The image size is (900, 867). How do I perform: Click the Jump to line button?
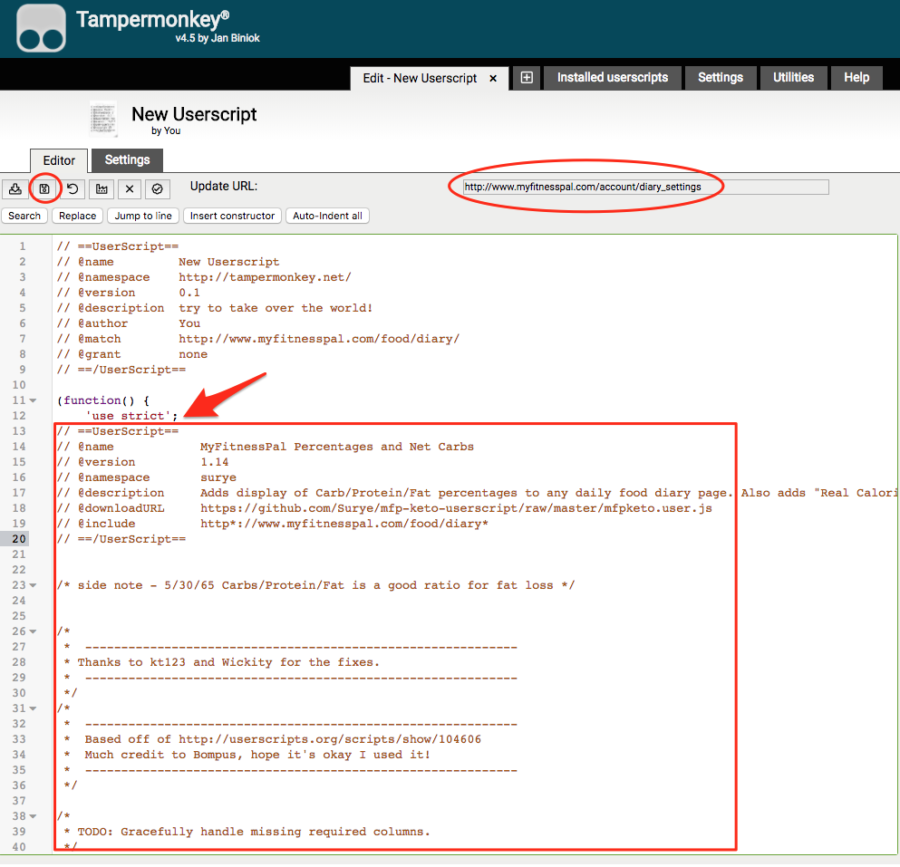pos(143,216)
